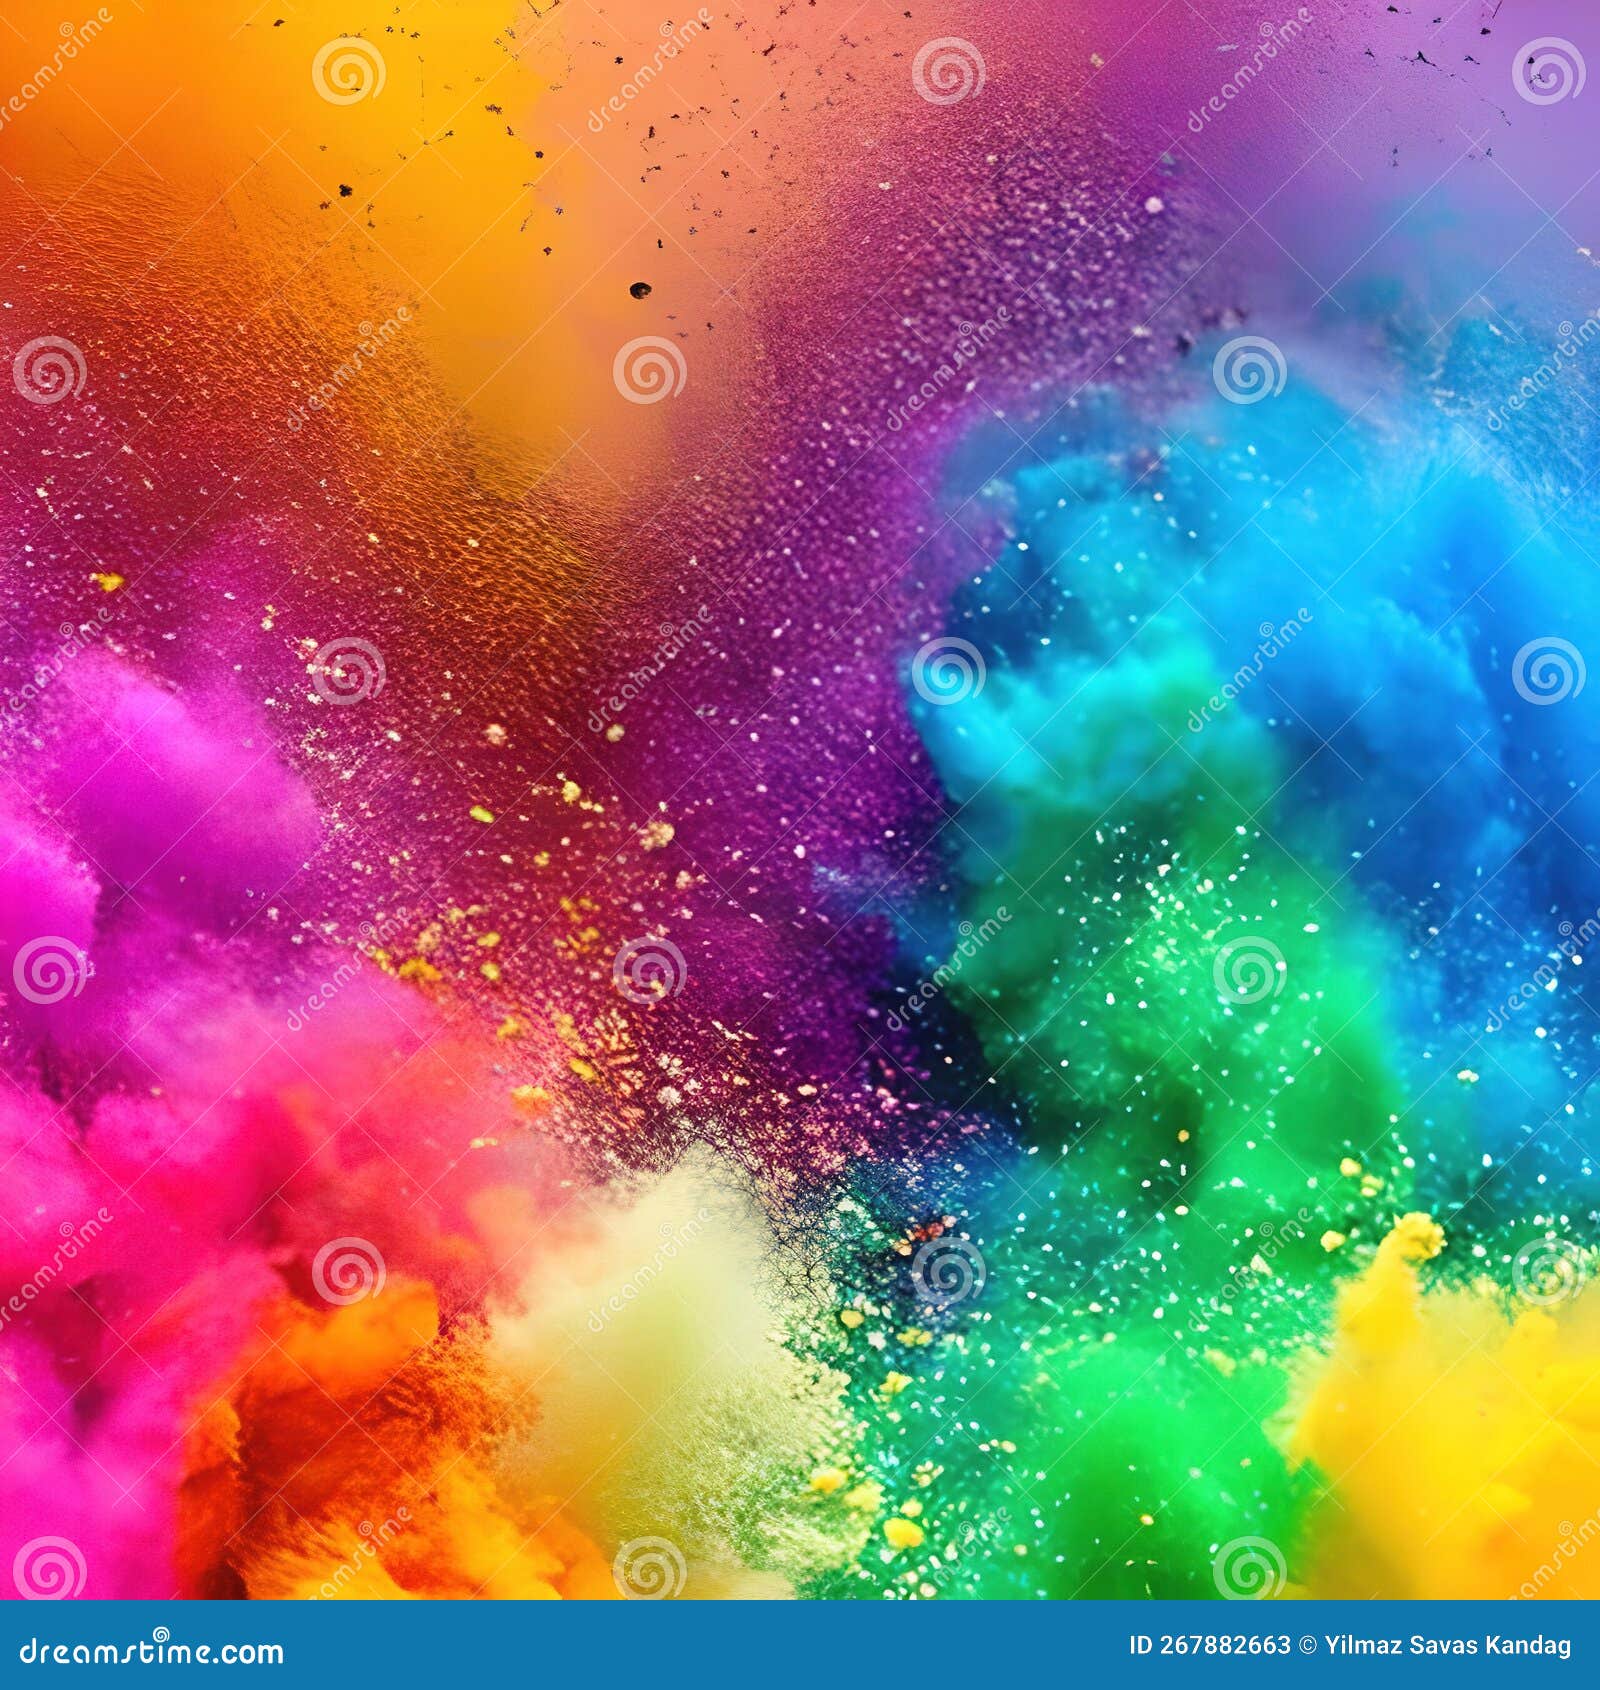This screenshot has height=1690, width=1600.
Task: Click the author name Yilmaz Savas Kandag
Action: click(1450, 1645)
